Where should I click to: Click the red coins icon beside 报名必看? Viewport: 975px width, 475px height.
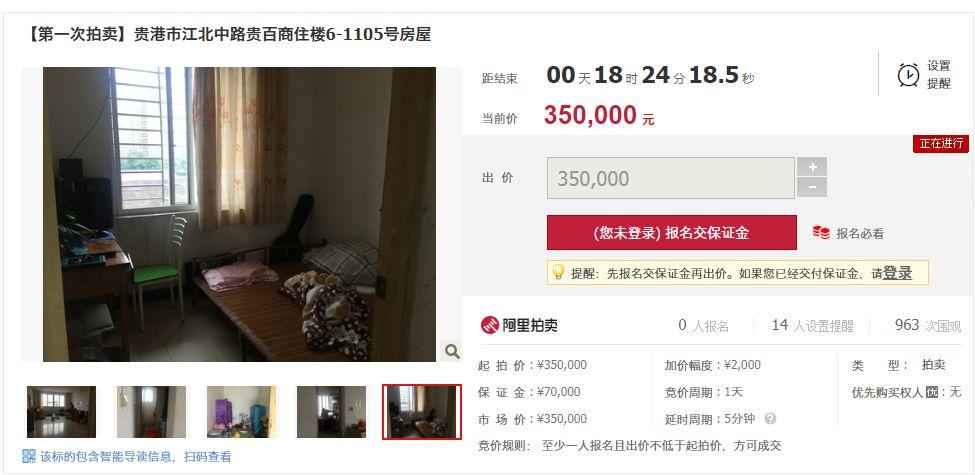point(821,233)
